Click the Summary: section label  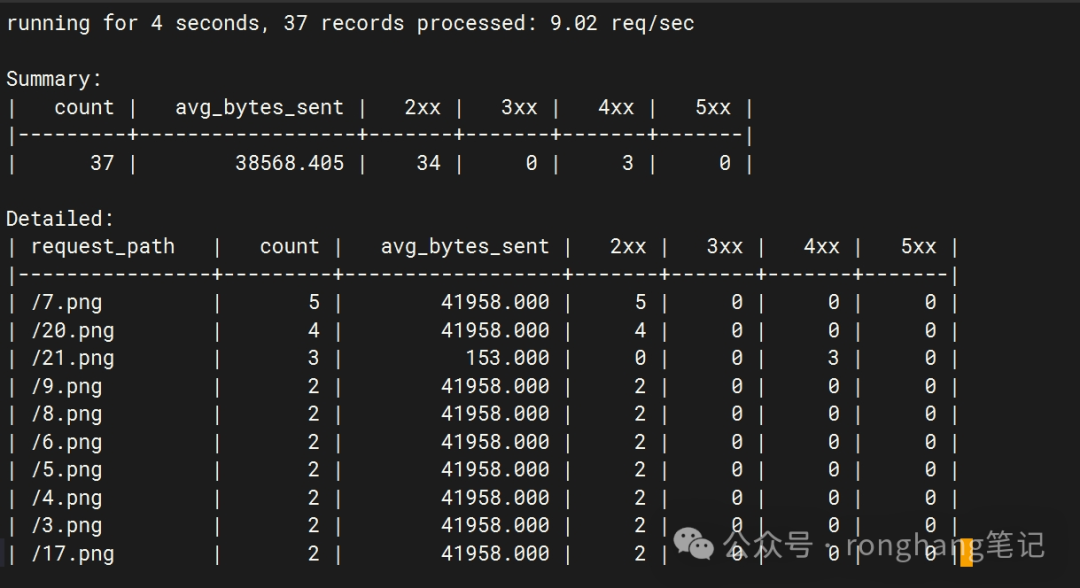point(52,78)
